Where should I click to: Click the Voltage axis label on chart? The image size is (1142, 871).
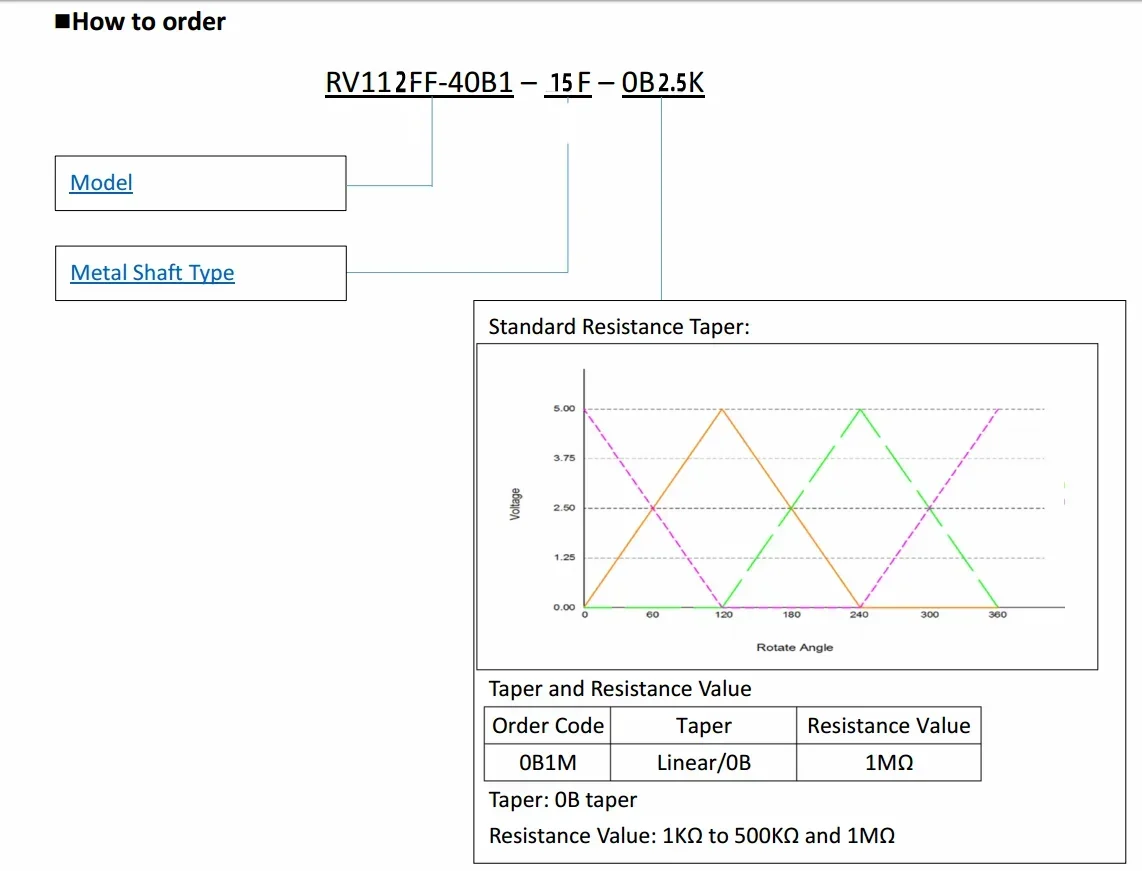point(516,504)
